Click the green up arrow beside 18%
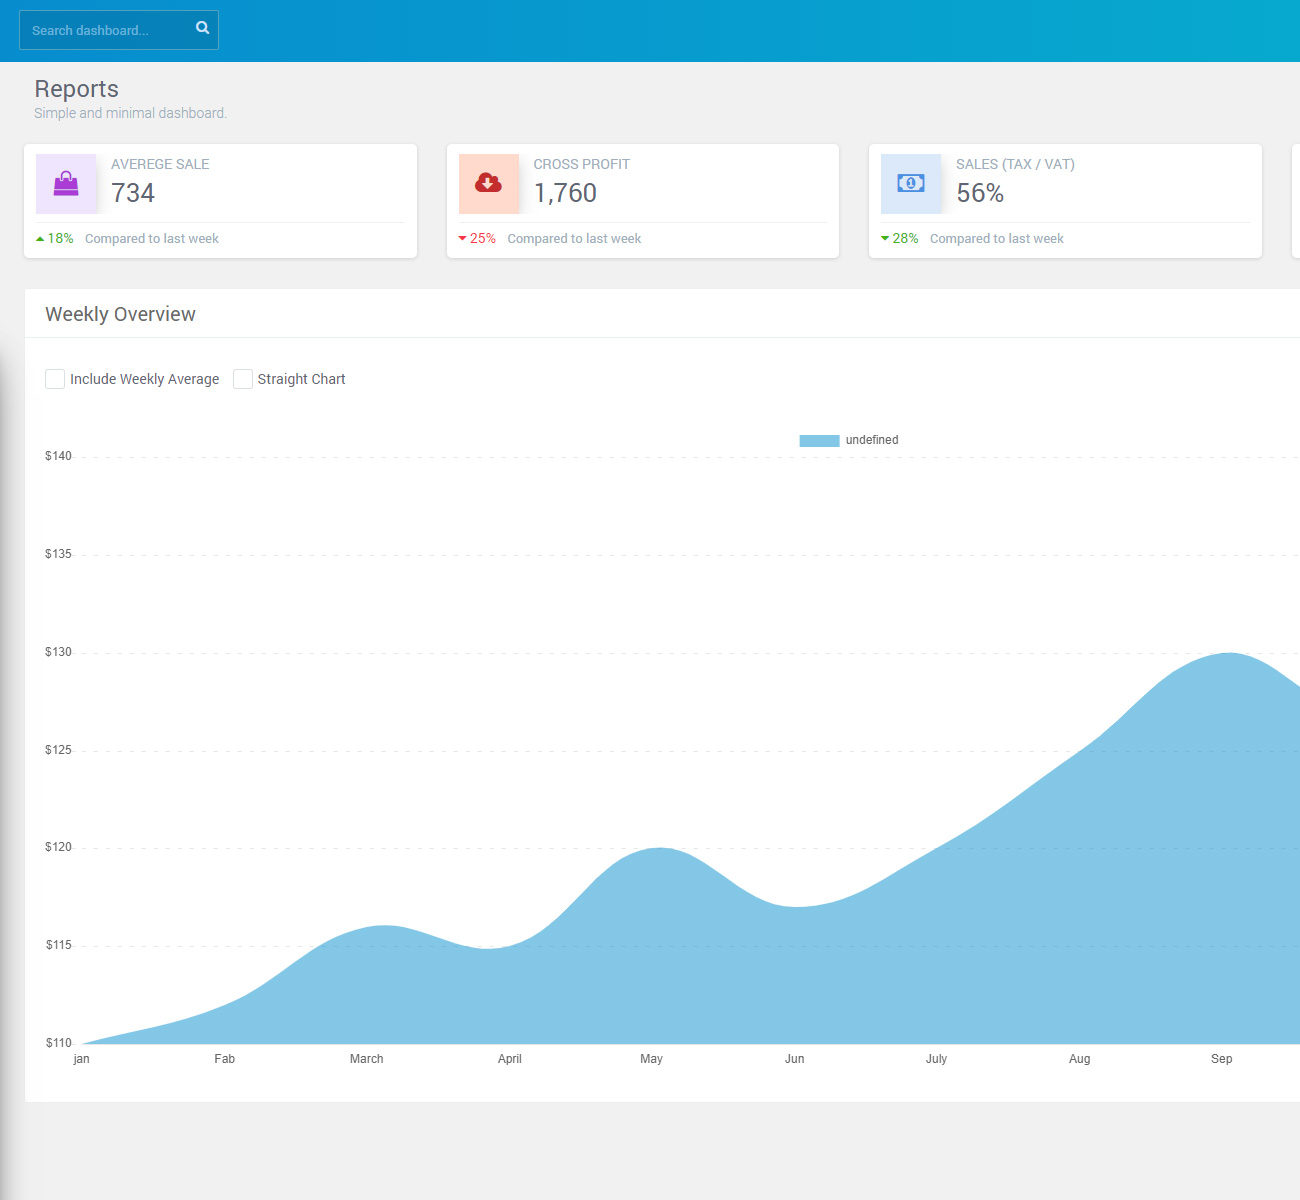Viewport: 1300px width, 1200px height. coord(40,239)
